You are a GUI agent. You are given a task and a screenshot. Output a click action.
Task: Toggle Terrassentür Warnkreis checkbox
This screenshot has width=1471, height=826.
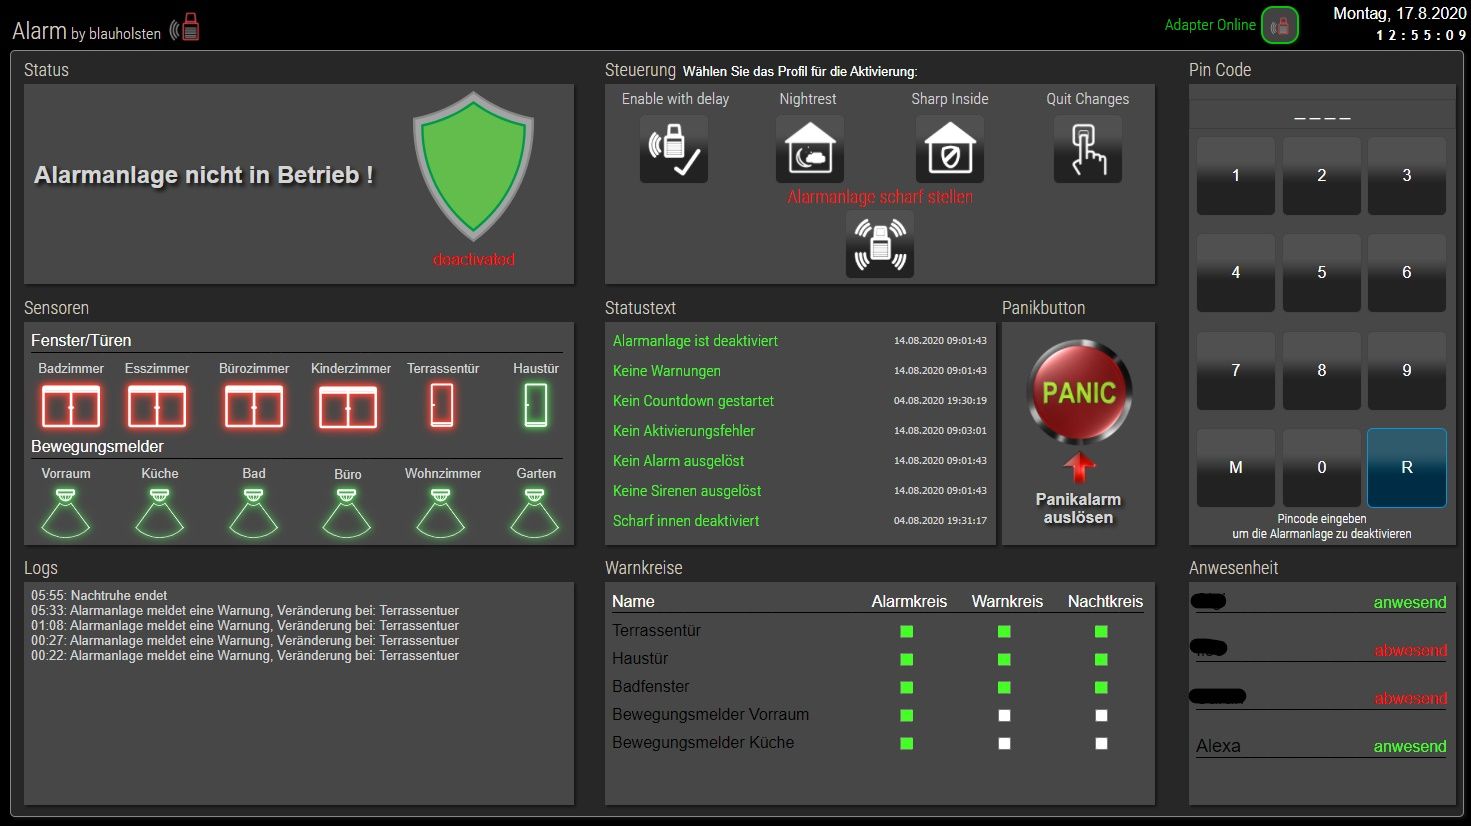click(x=1004, y=632)
